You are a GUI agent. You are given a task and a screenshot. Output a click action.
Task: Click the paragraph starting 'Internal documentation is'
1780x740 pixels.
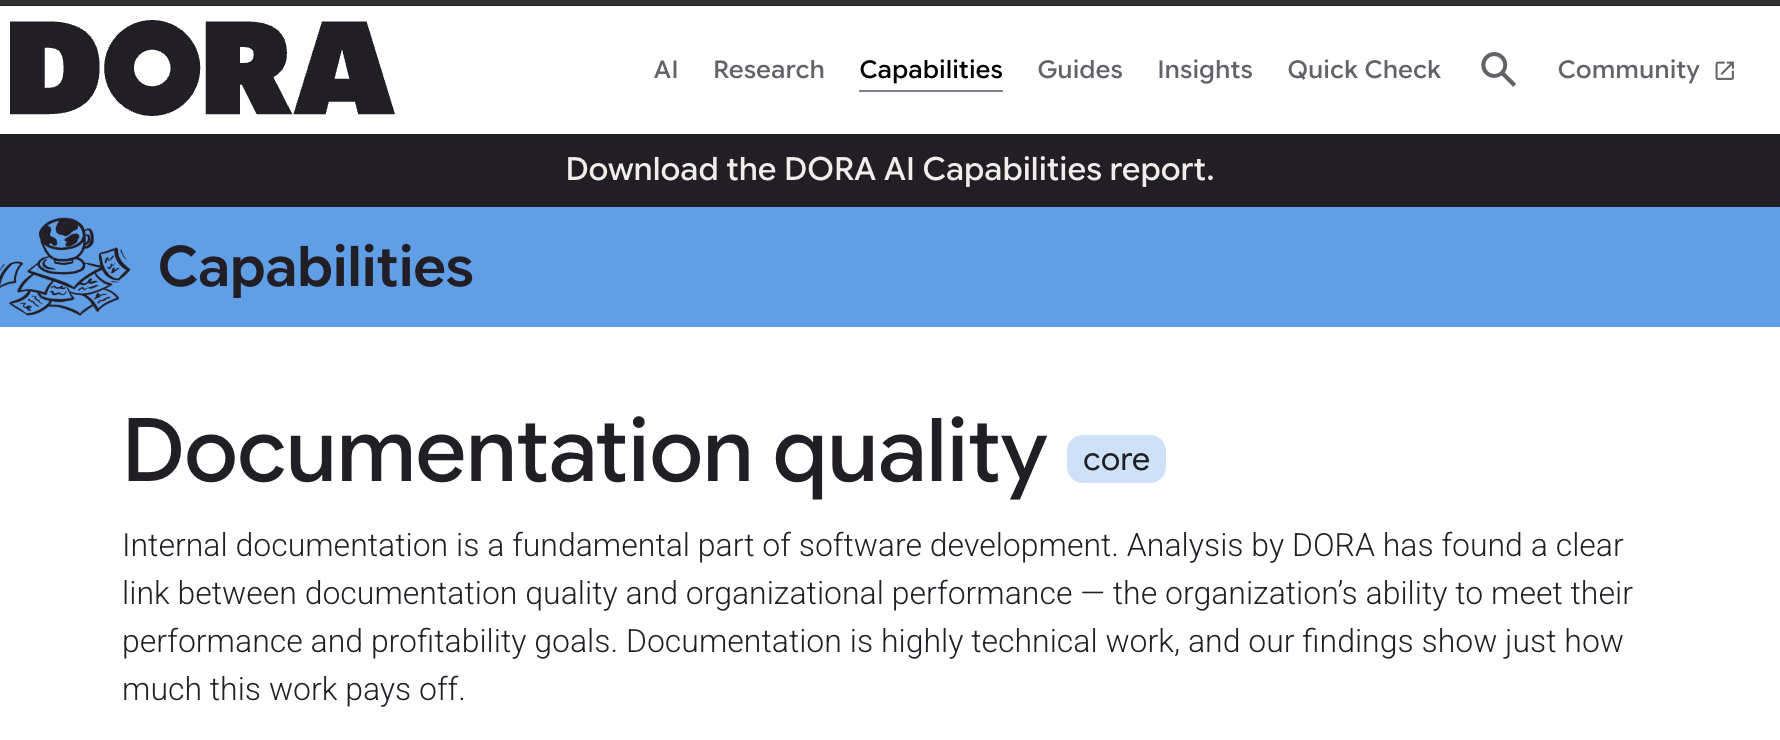coord(877,617)
